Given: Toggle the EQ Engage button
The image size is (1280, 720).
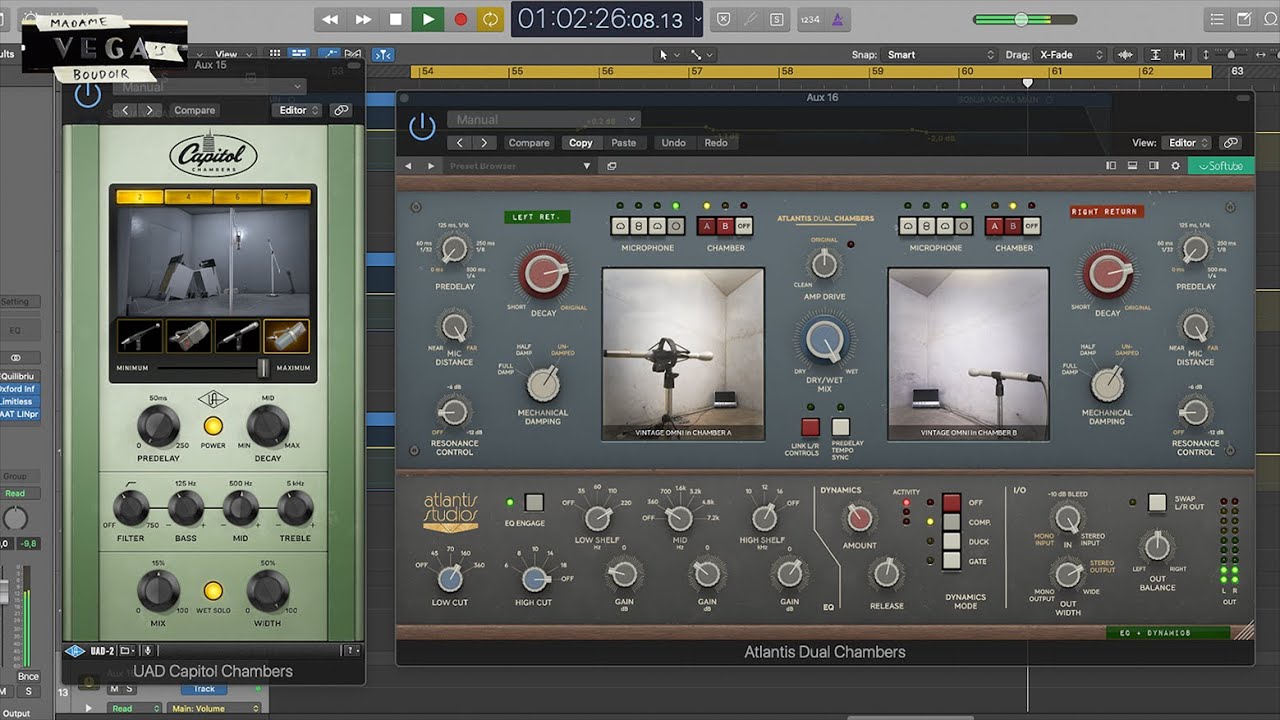Looking at the screenshot, I should [534, 502].
